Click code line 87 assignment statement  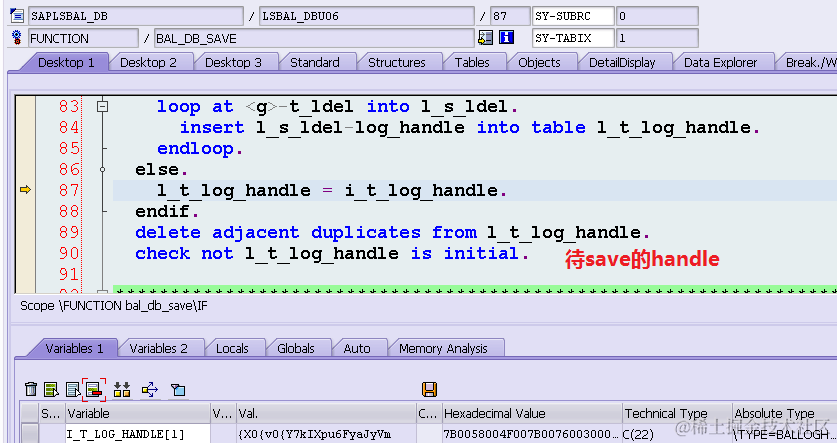click(331, 191)
